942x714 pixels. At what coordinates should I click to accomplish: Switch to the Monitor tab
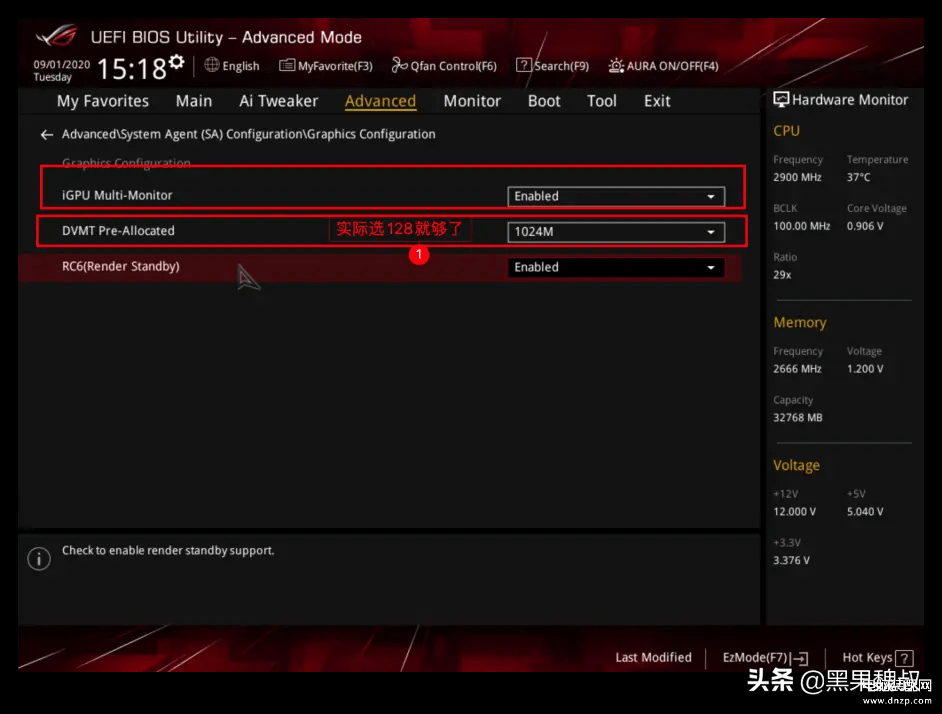(472, 101)
